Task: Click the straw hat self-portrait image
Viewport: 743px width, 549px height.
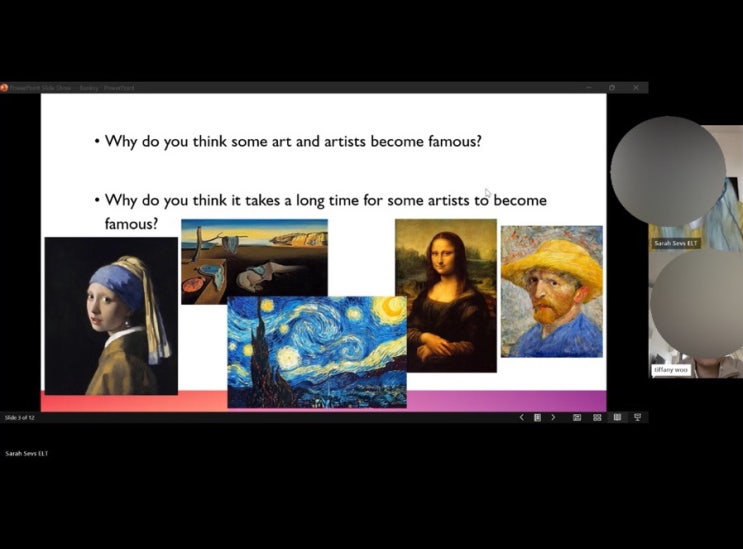Action: tap(552, 291)
